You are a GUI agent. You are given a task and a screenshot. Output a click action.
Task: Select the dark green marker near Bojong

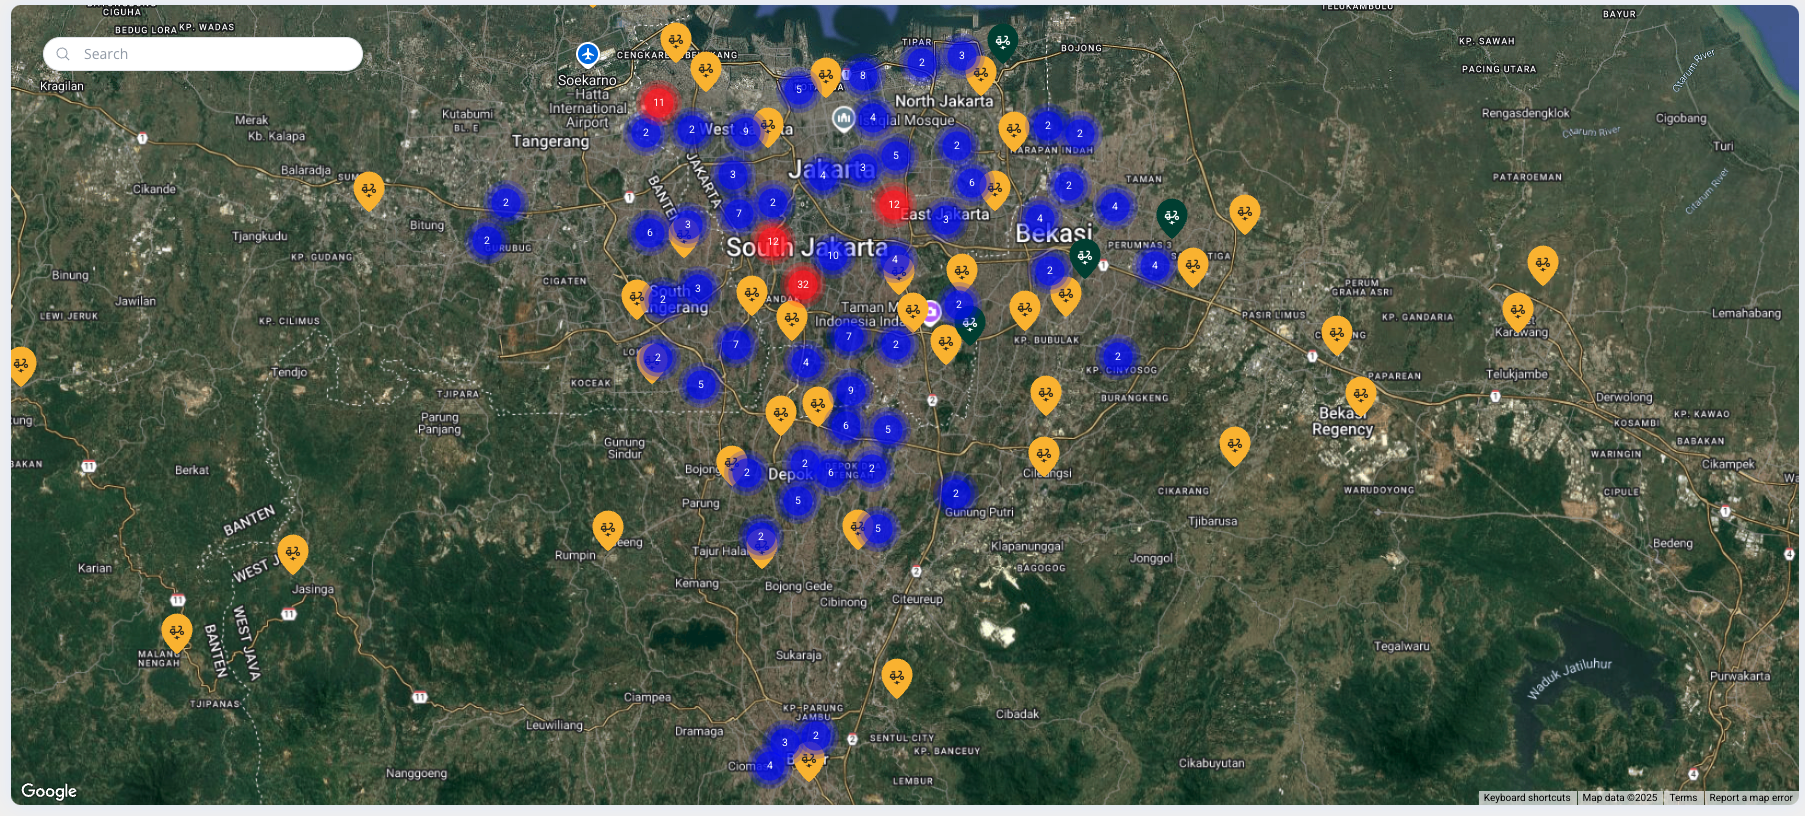click(1002, 41)
